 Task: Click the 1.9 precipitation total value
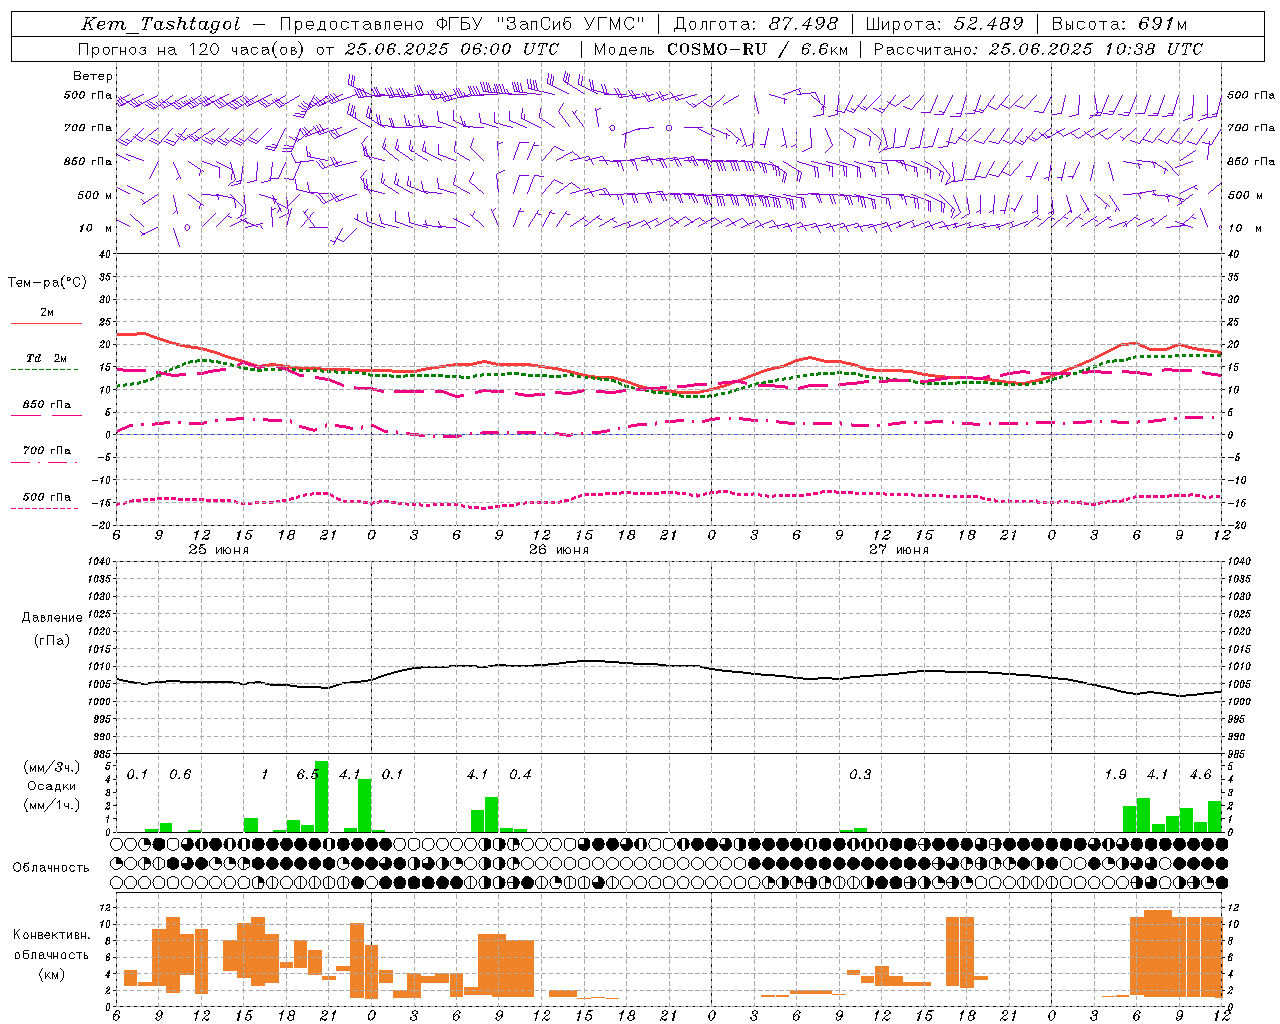point(1115,775)
